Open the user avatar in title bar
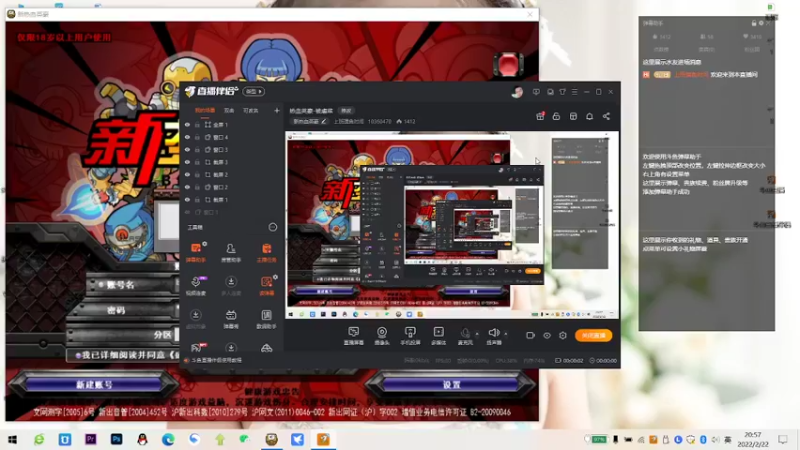 pos(517,92)
